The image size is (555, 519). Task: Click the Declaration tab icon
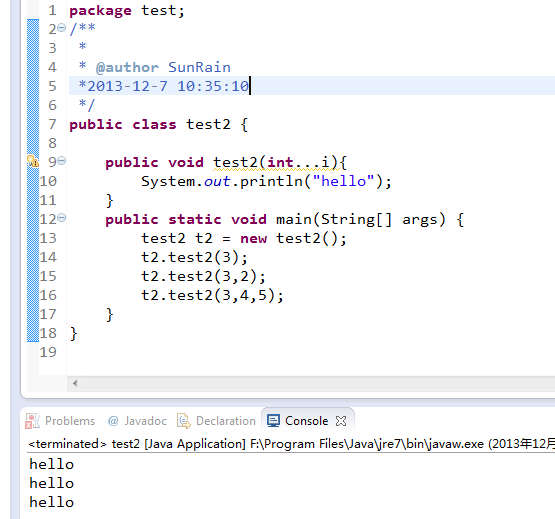coord(184,421)
